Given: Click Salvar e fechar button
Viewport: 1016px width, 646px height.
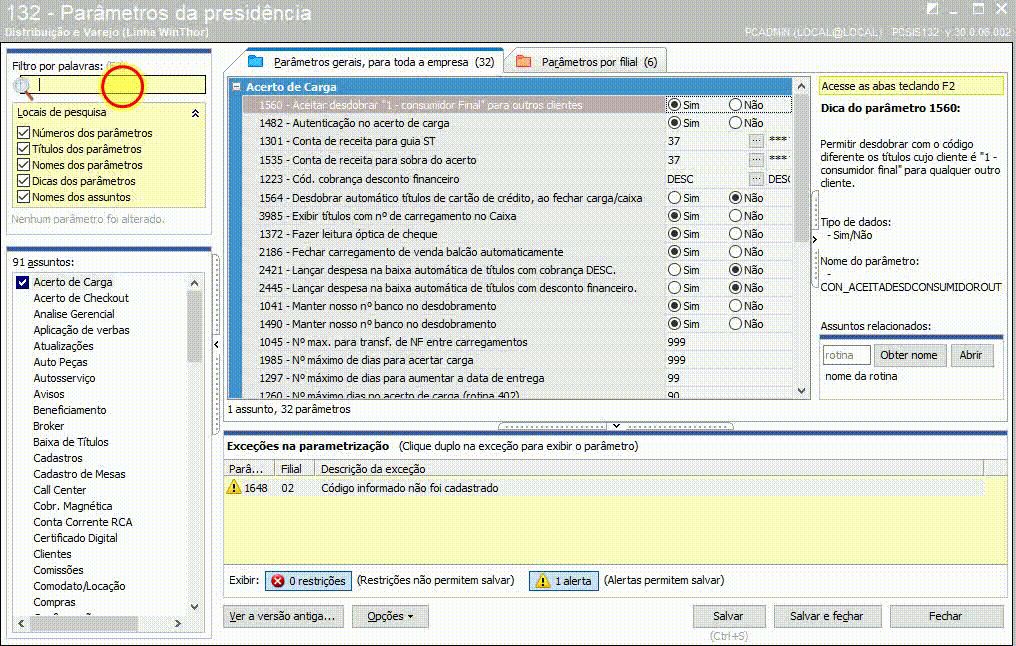Looking at the screenshot, I should (826, 616).
